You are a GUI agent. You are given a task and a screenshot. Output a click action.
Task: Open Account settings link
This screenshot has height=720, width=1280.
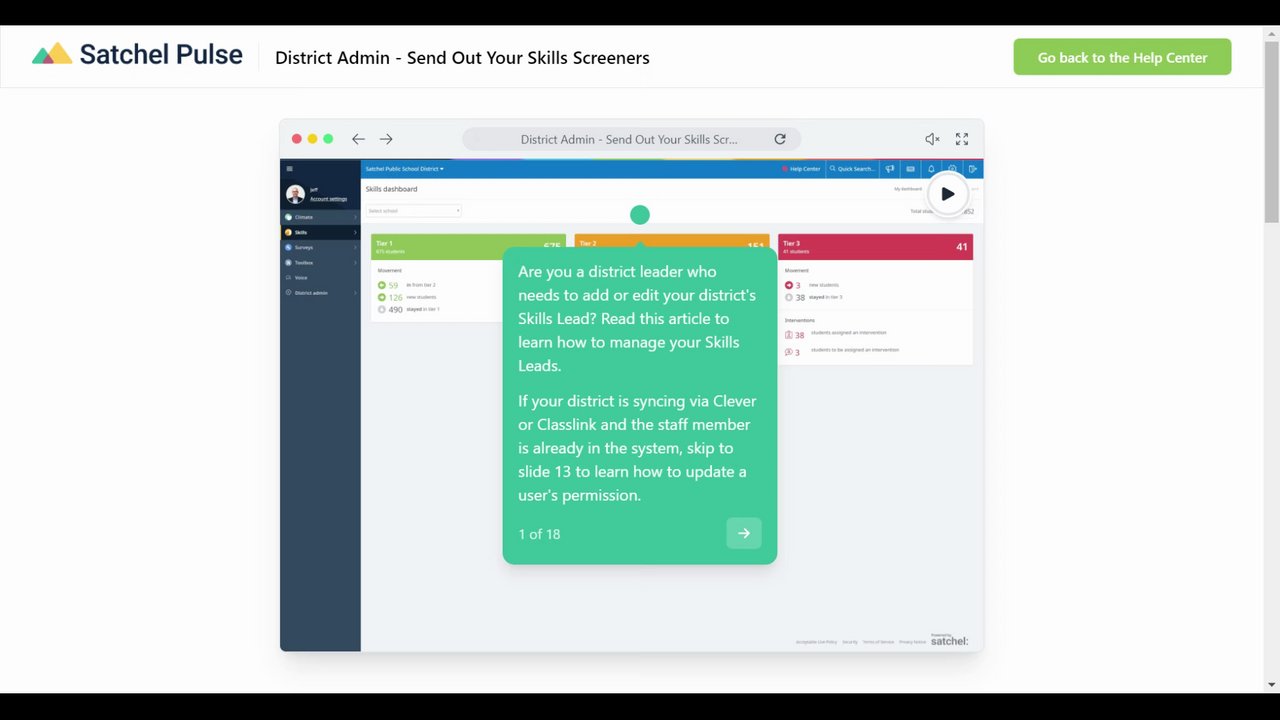click(328, 199)
